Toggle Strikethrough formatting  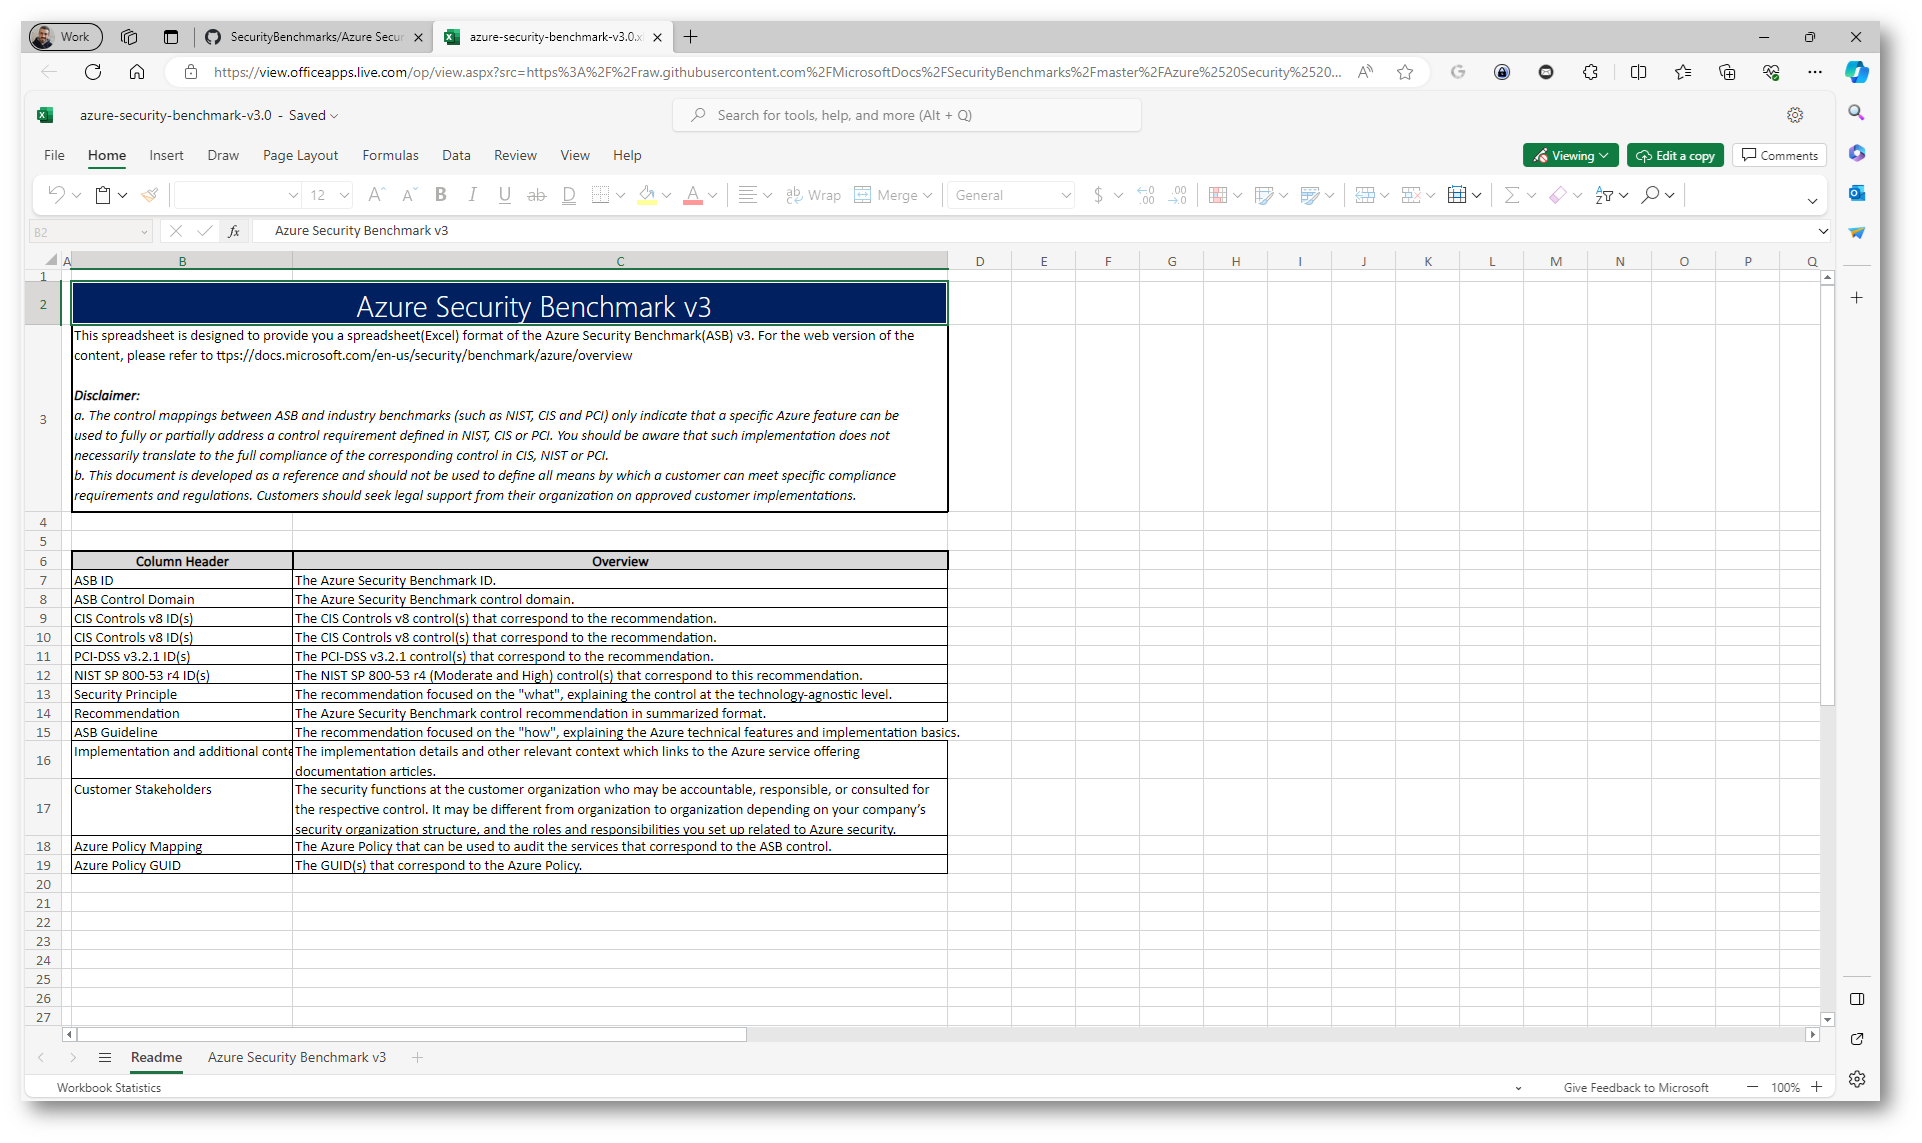tap(536, 195)
